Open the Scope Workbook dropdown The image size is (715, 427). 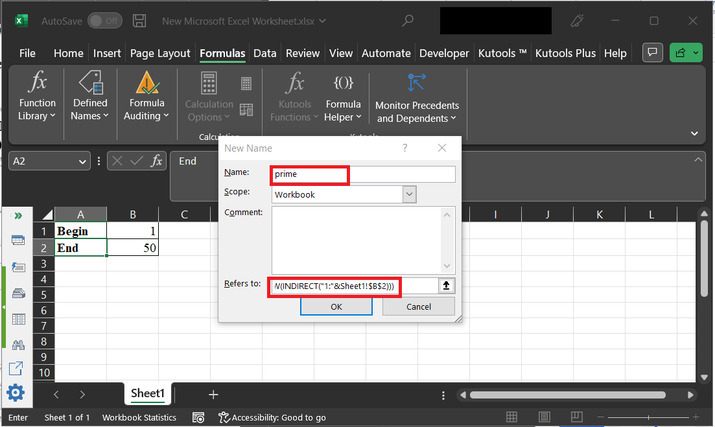click(x=409, y=194)
